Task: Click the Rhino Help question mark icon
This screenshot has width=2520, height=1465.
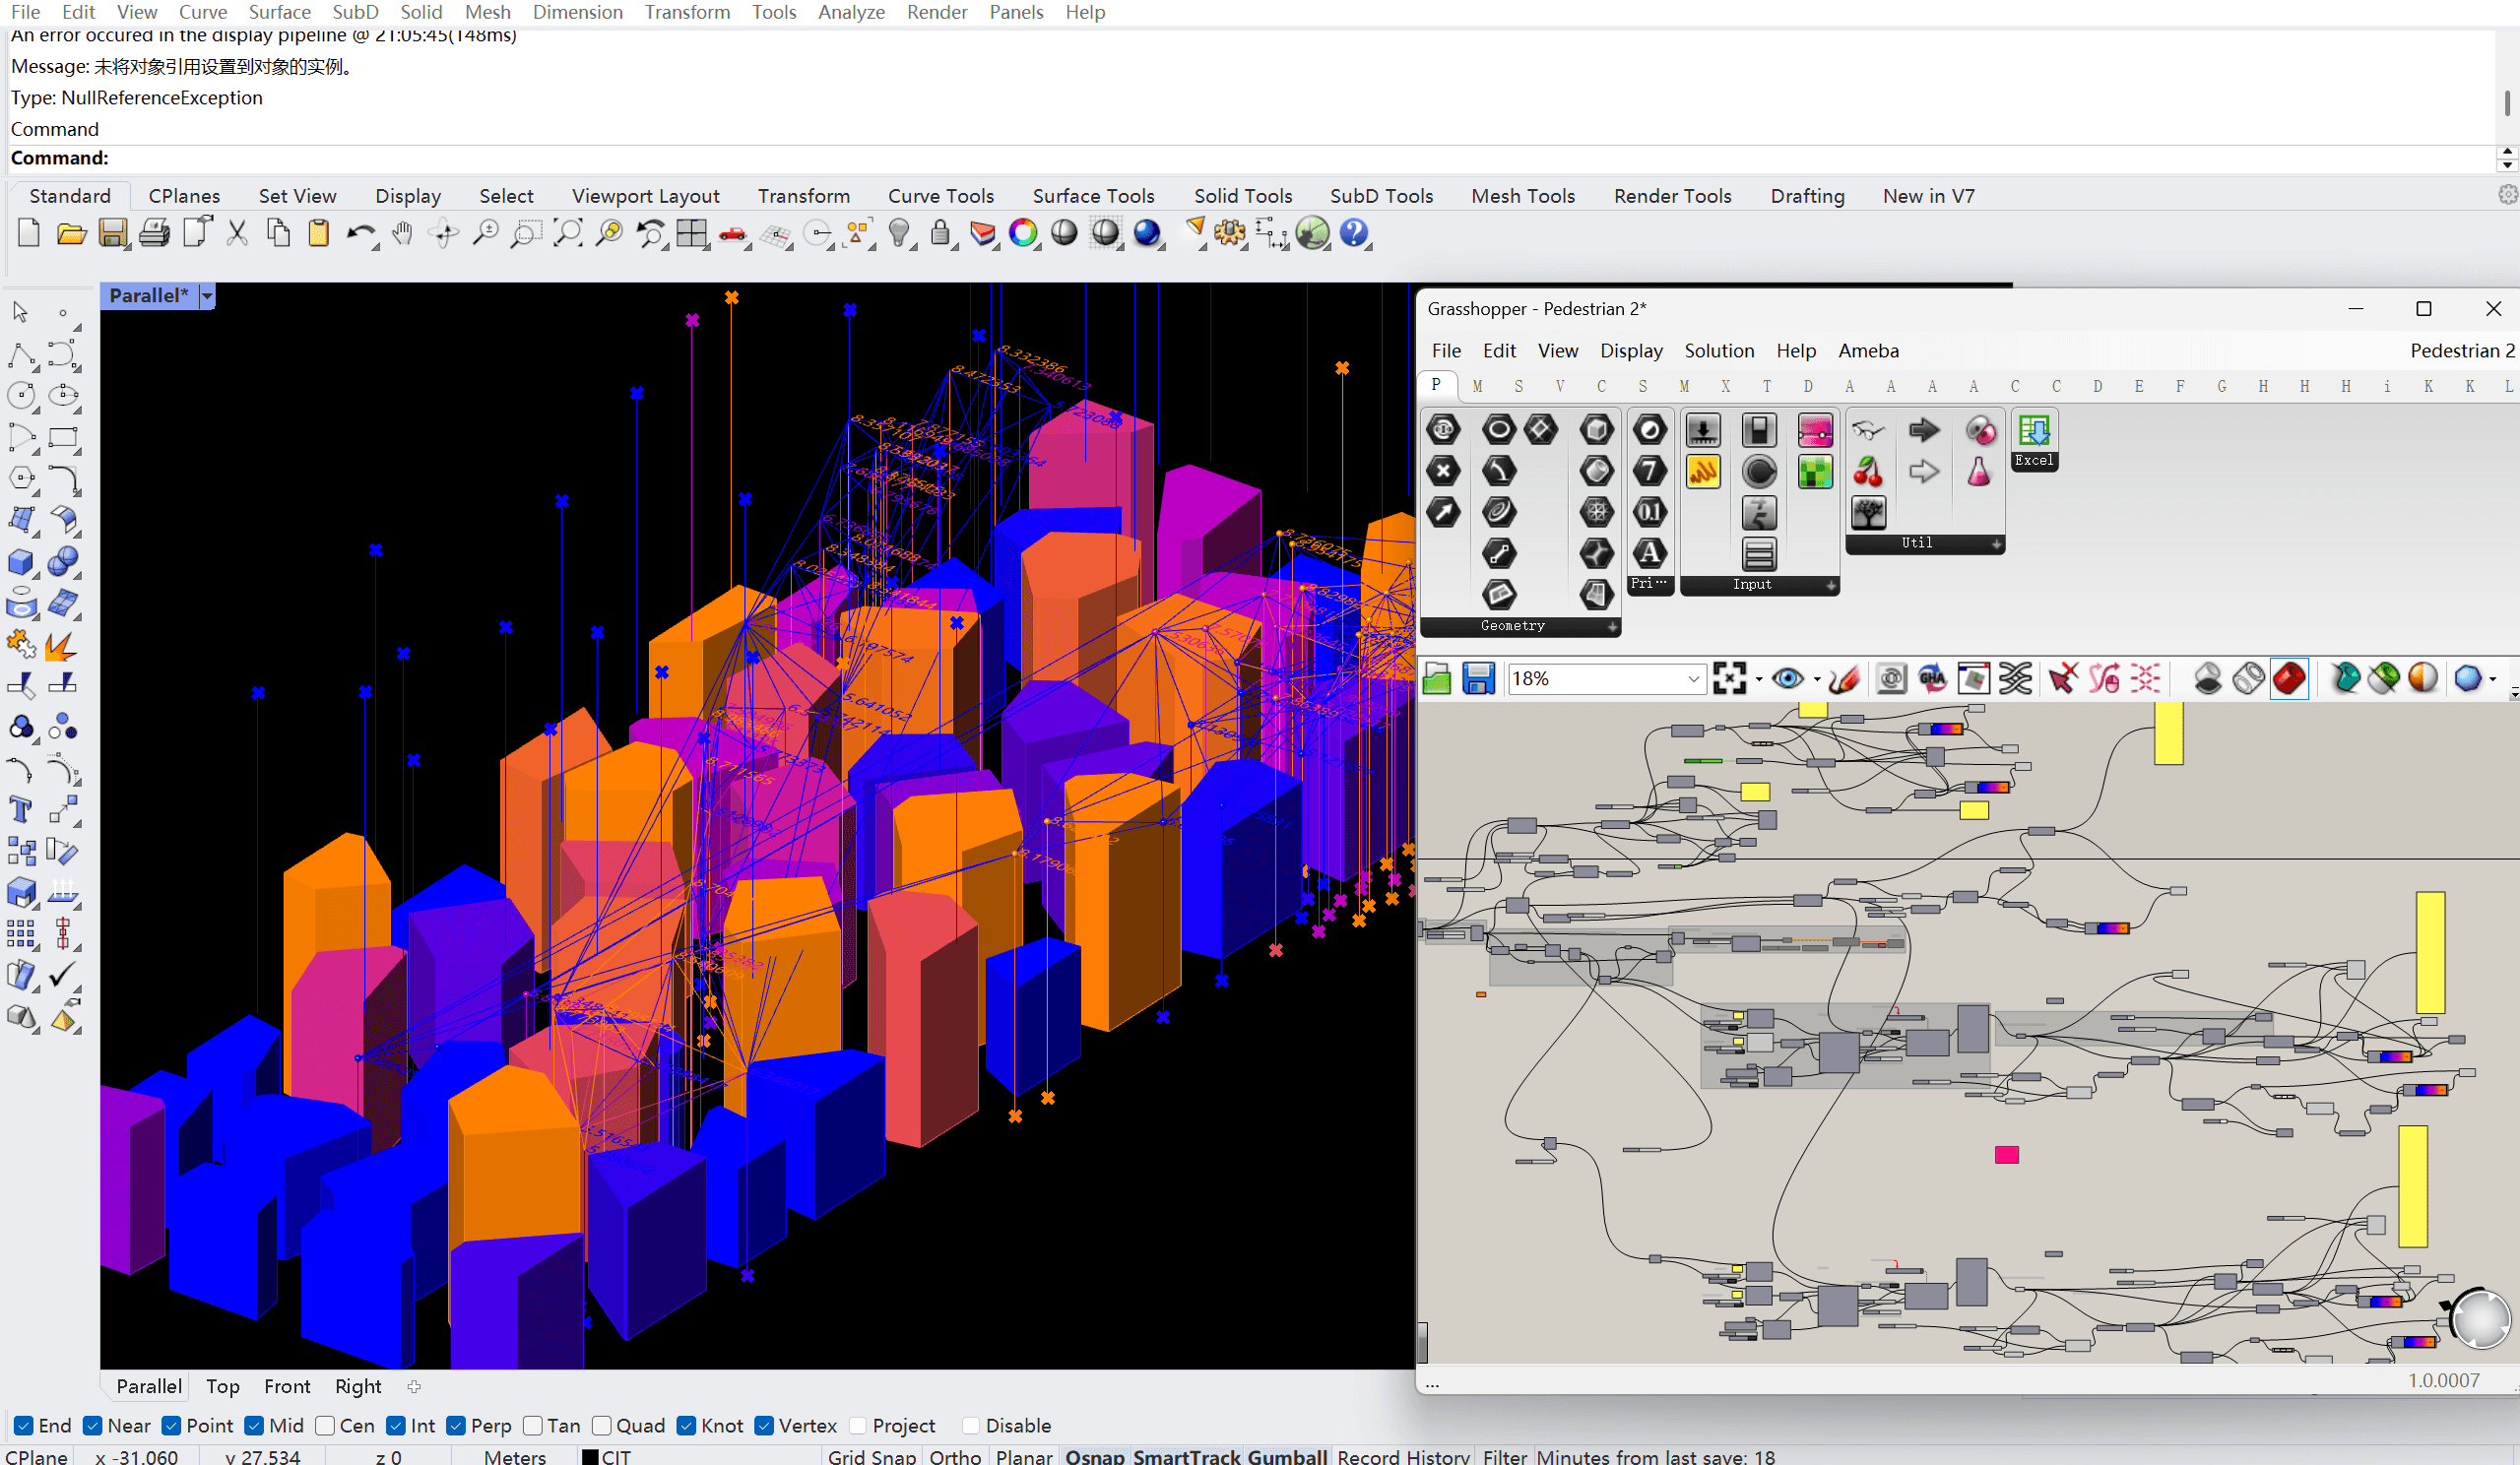Action: point(1354,234)
